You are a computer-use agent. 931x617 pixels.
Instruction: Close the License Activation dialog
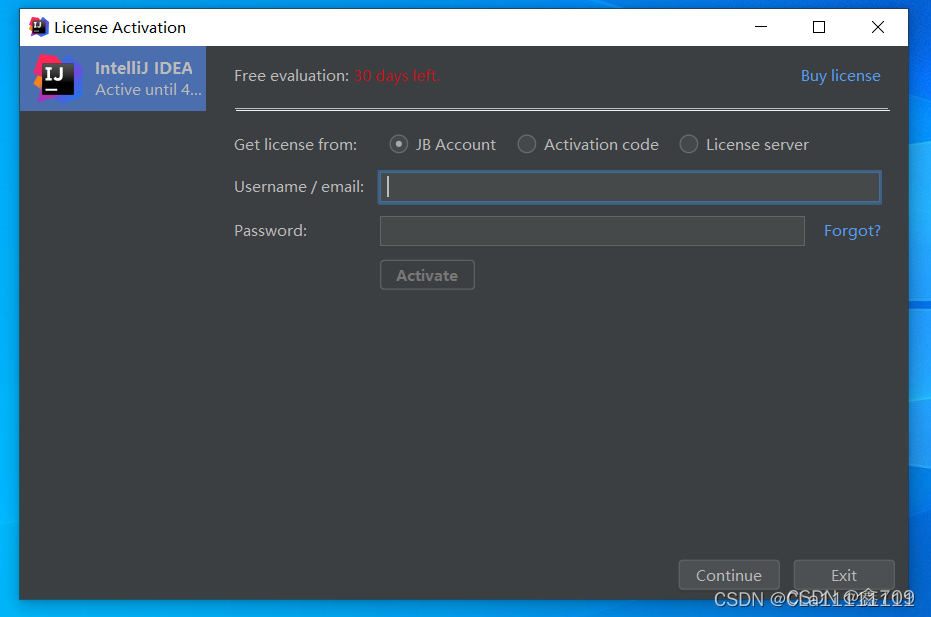(878, 27)
